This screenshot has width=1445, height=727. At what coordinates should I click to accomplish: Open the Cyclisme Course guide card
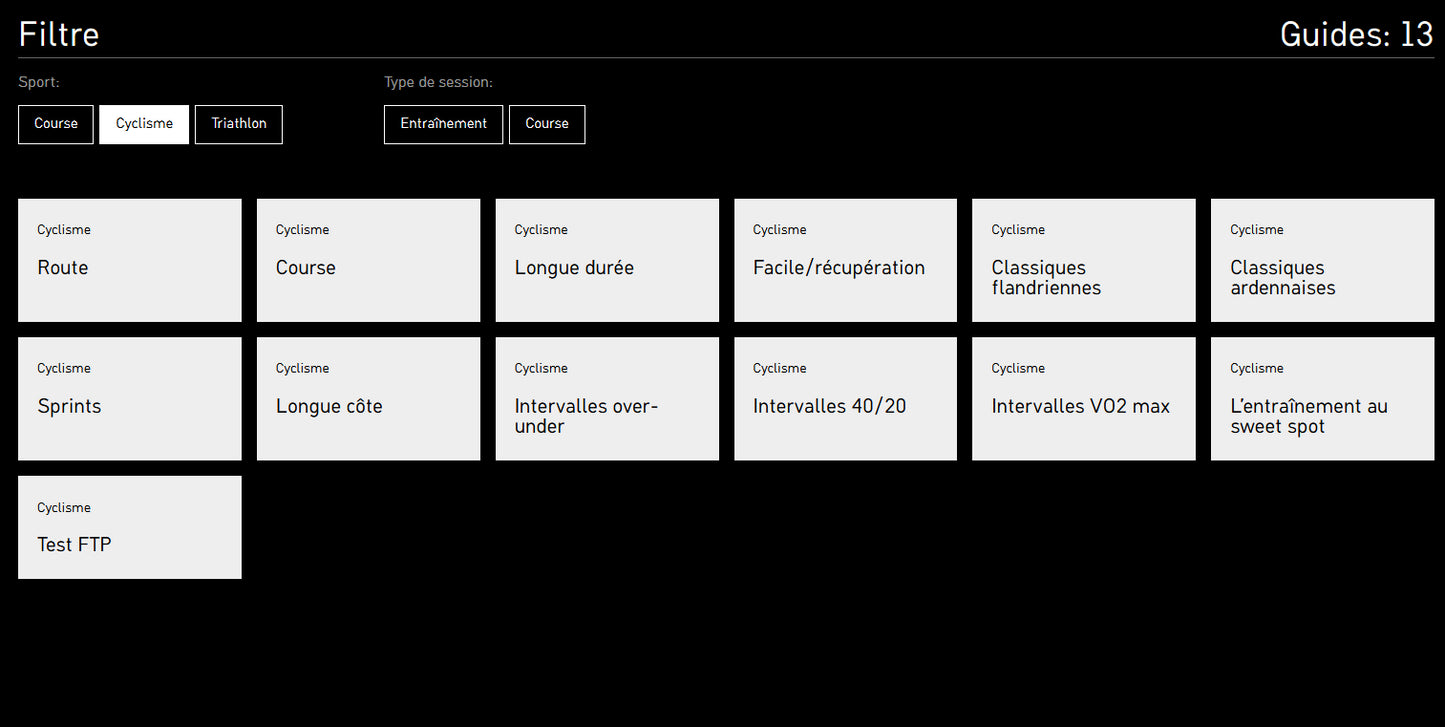tap(368, 260)
